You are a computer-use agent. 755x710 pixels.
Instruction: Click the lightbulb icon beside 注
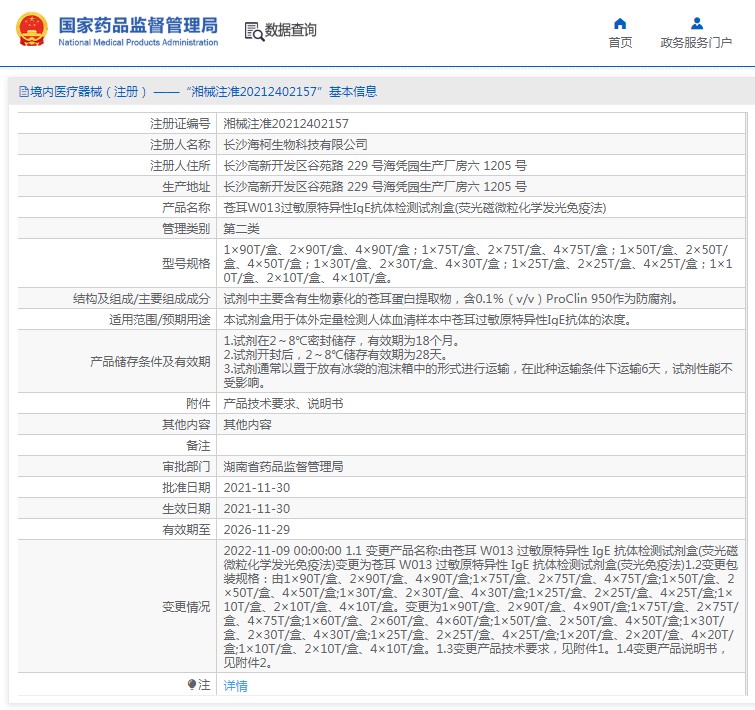[192, 684]
